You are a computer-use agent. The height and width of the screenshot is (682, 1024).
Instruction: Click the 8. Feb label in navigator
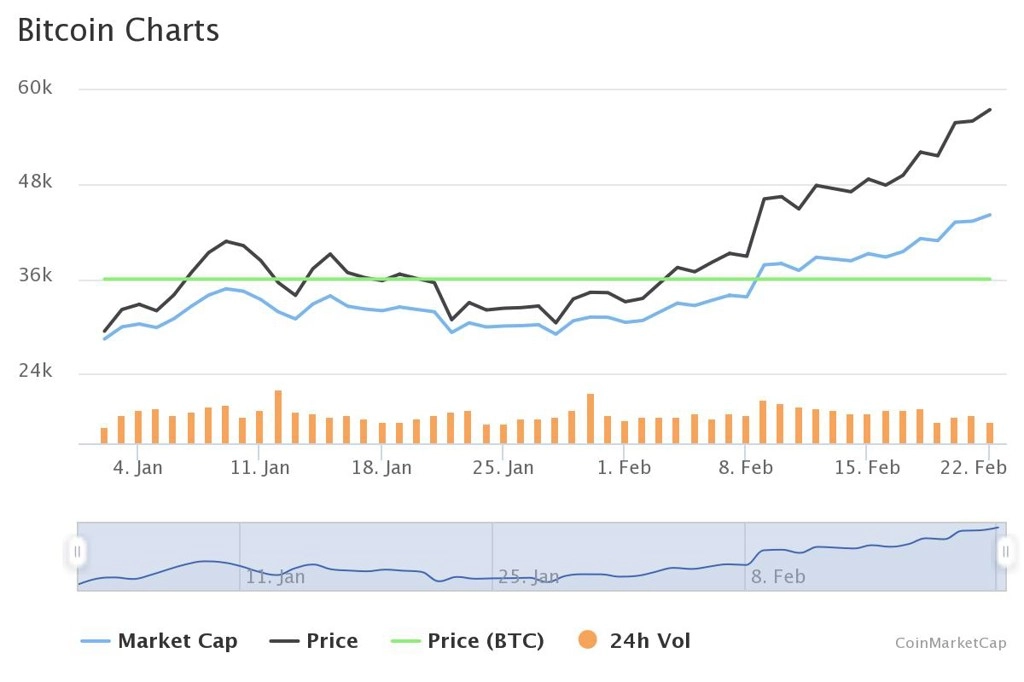click(778, 576)
